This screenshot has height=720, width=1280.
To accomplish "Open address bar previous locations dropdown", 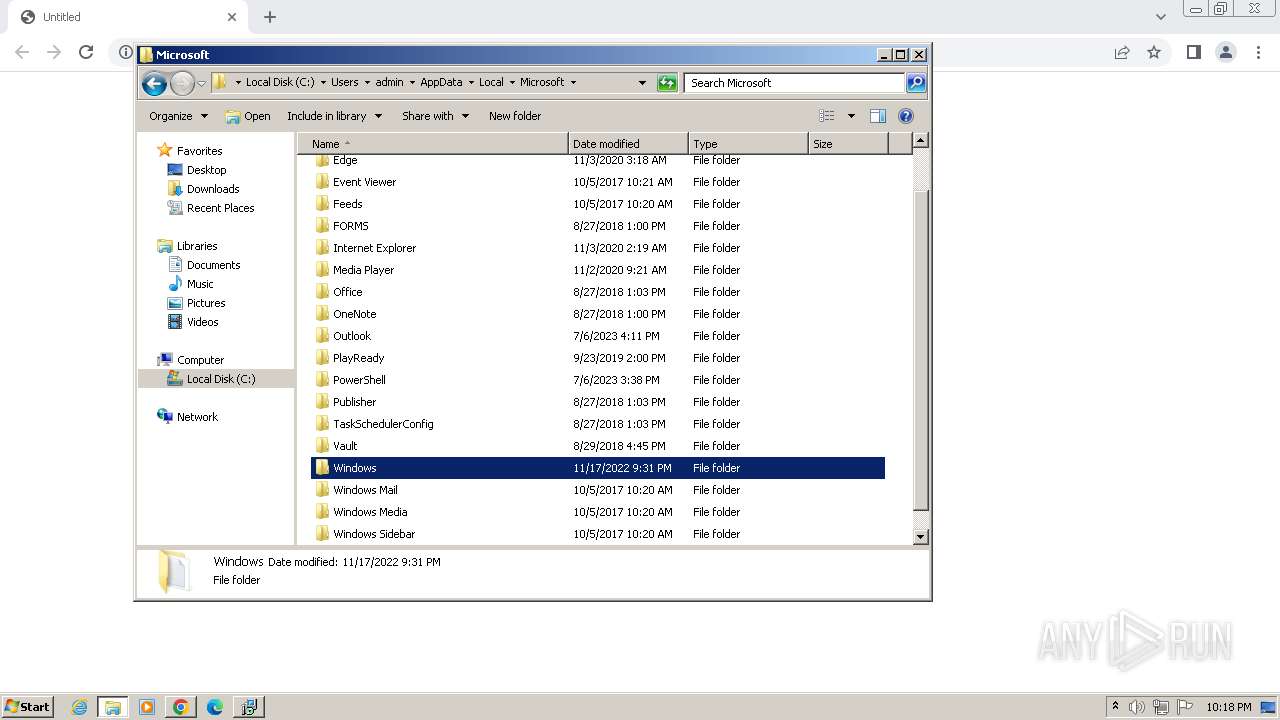I will pyautogui.click(x=642, y=83).
